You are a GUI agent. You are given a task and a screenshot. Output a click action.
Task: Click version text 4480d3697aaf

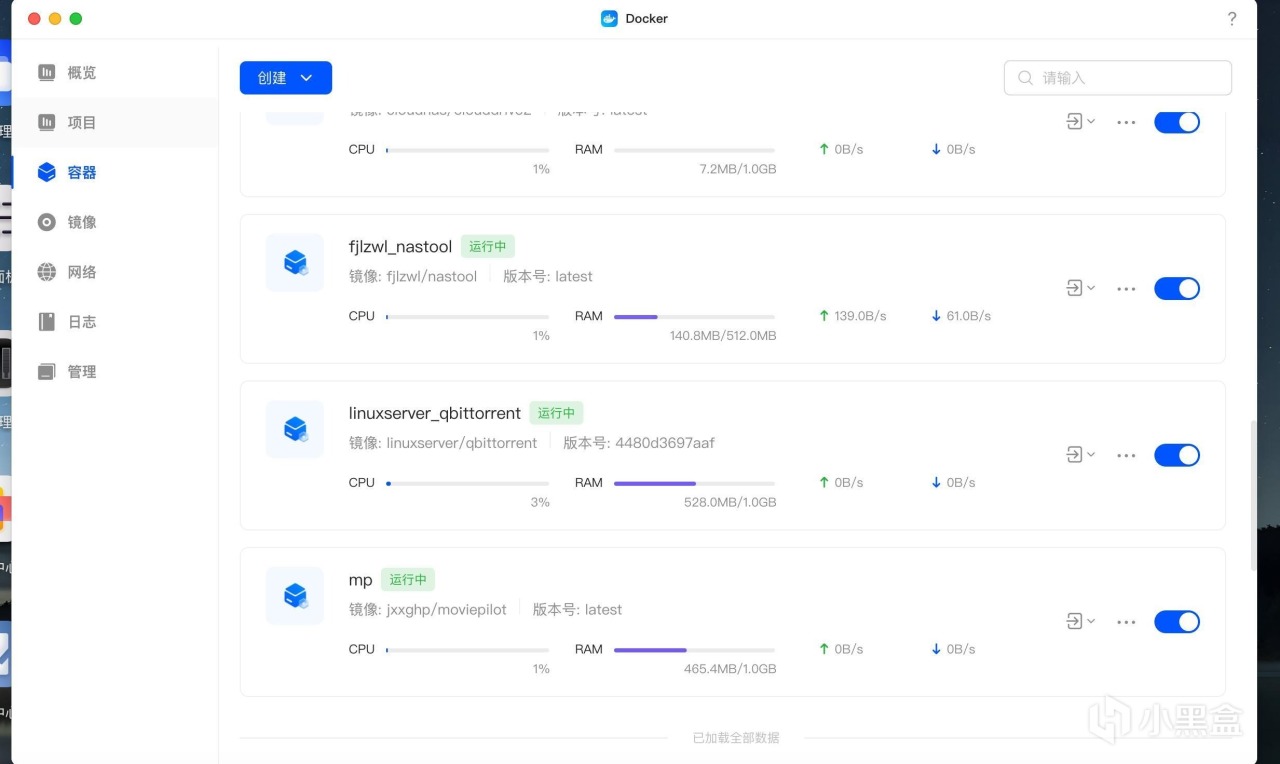pyautogui.click(x=663, y=443)
